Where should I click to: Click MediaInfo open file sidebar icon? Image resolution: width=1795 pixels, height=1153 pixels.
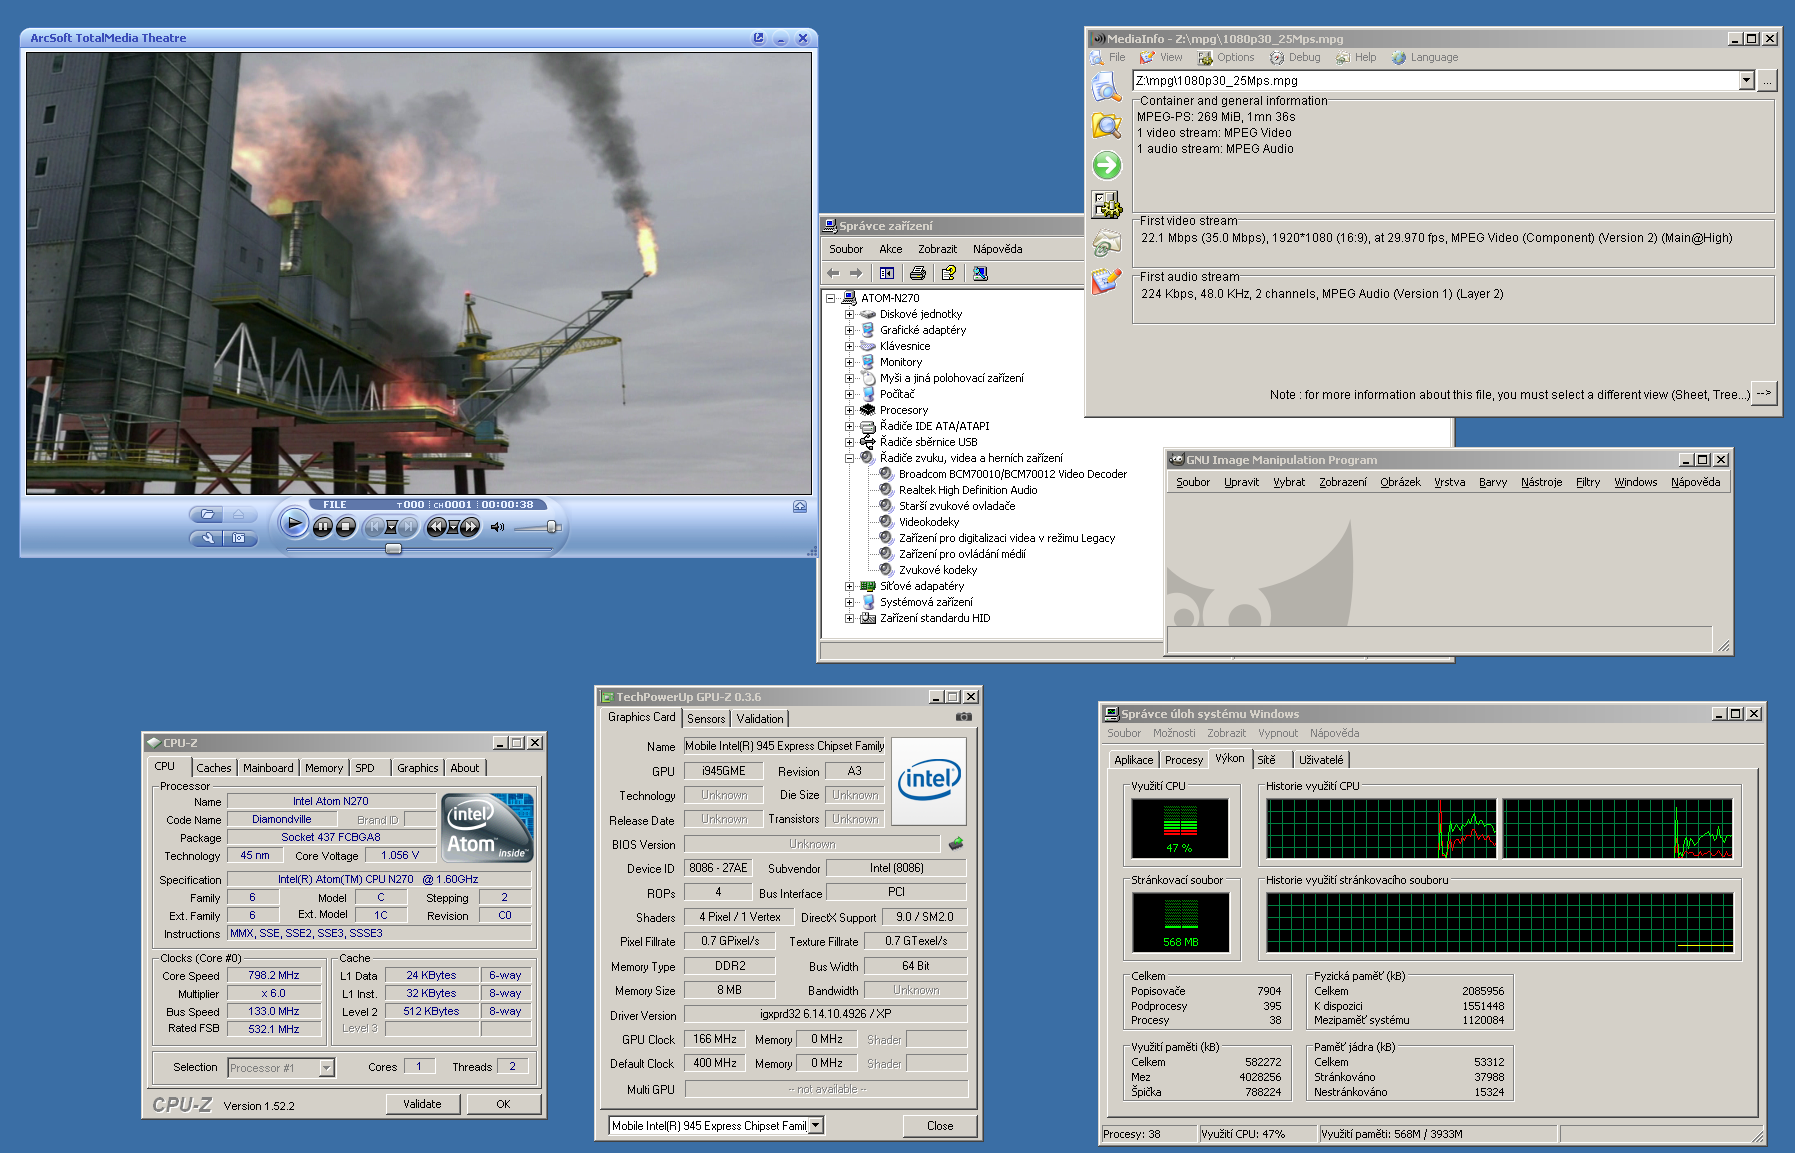pos(1106,87)
